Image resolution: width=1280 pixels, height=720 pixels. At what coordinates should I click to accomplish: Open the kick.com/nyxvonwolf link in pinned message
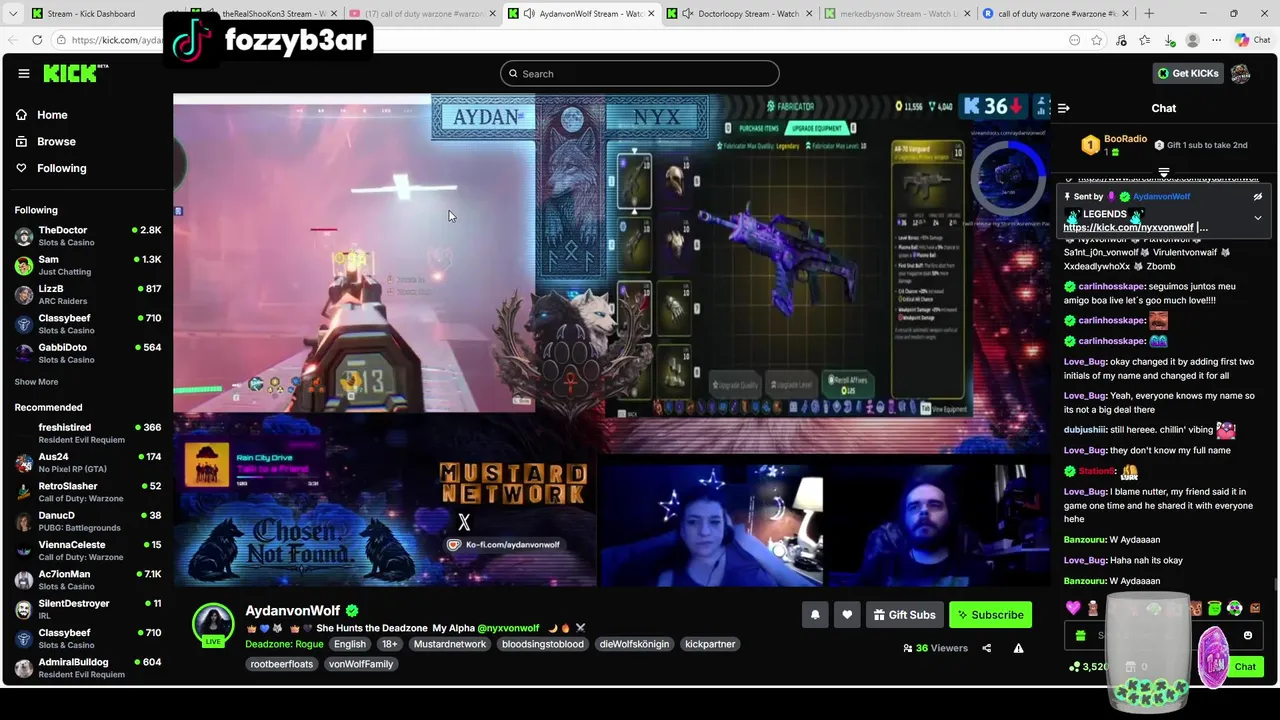click(x=1128, y=228)
